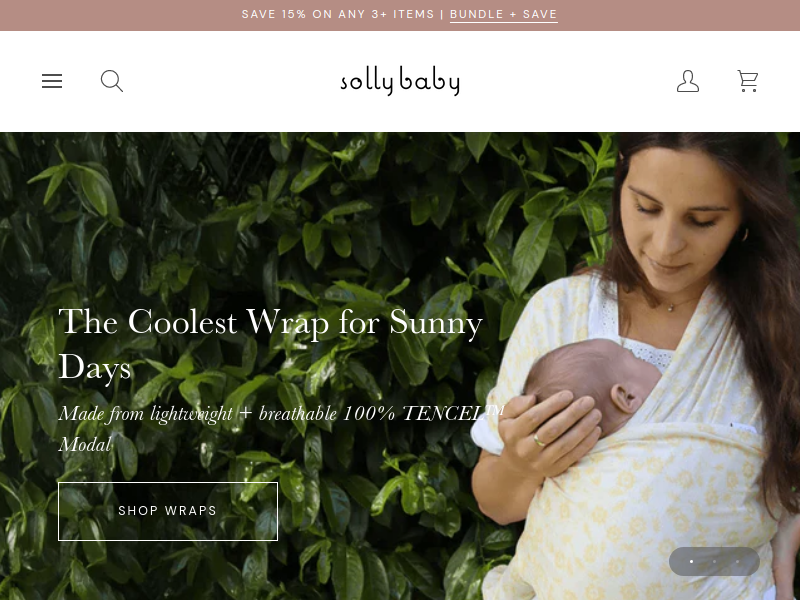View the shopping cart
Screen dimensions: 800x600
748,81
